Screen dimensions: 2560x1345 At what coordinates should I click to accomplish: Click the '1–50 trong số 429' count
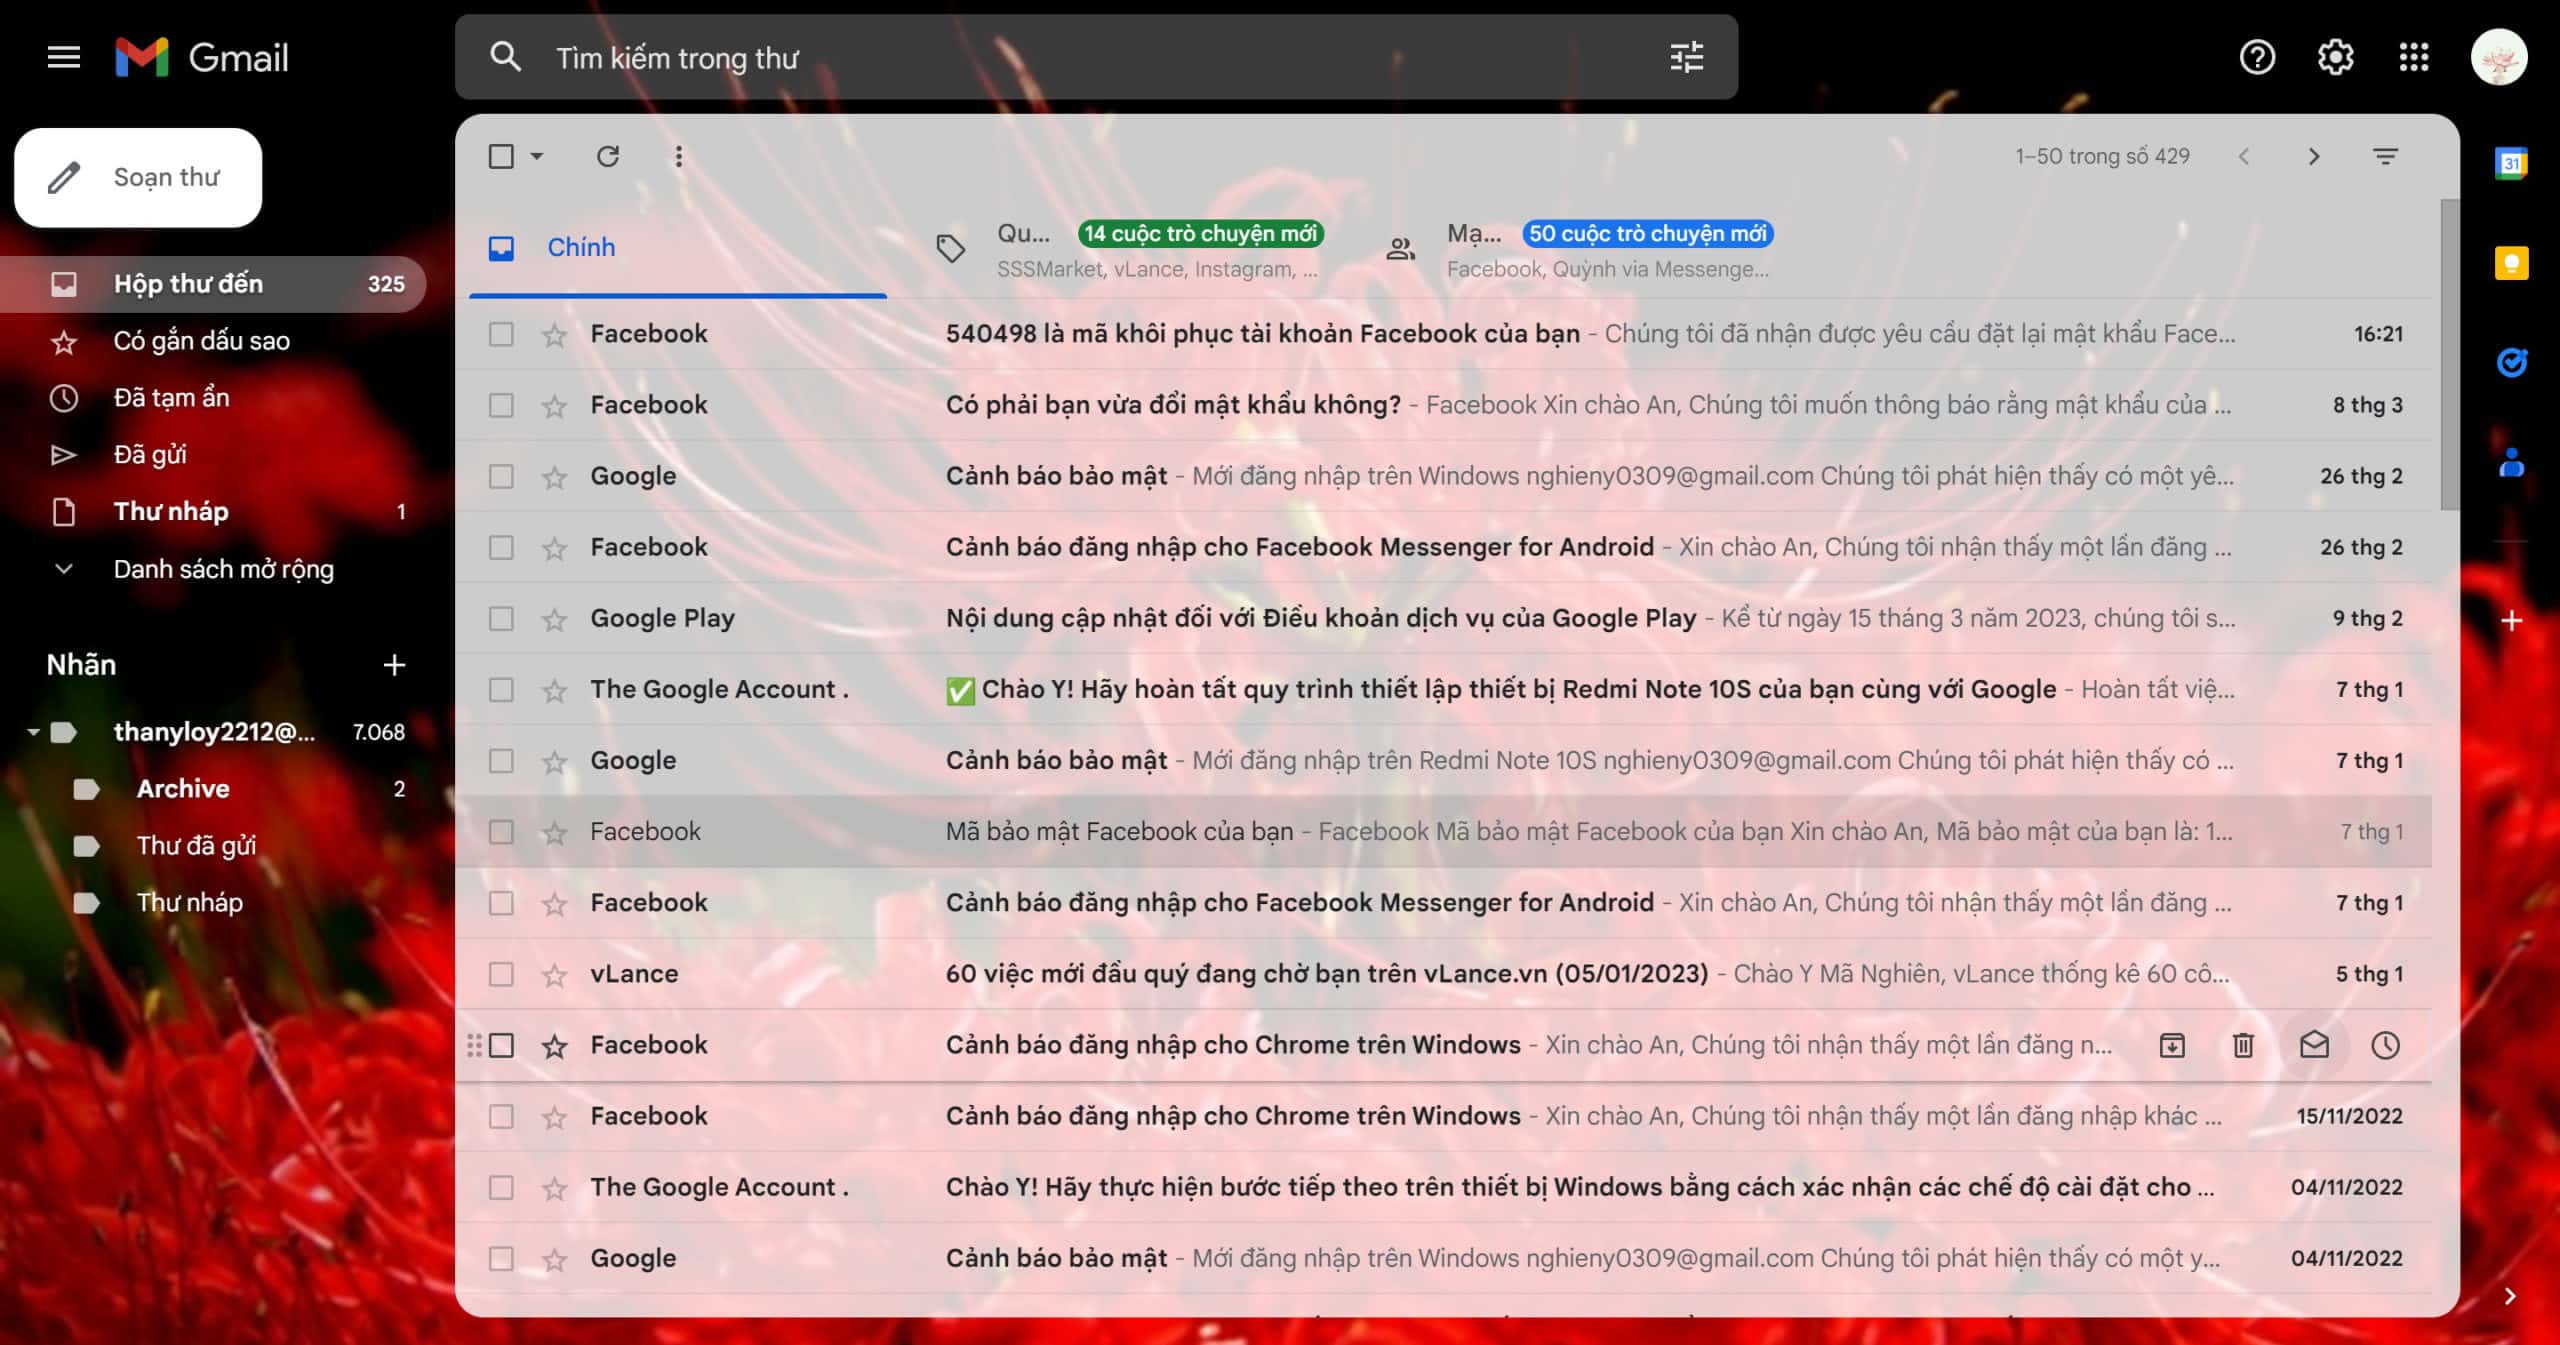pyautogui.click(x=2102, y=156)
